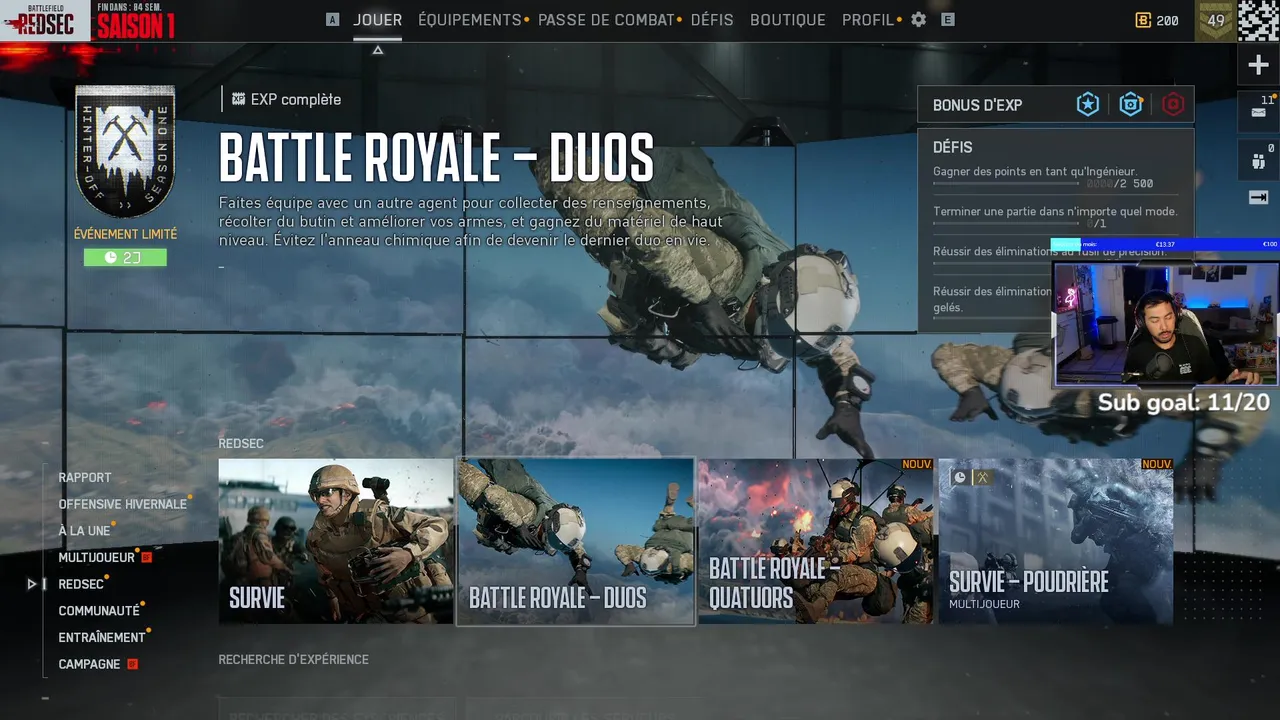Screen dimensions: 1280x720
Task: Click the BONUS D'EXP label
Action: [x=977, y=105]
